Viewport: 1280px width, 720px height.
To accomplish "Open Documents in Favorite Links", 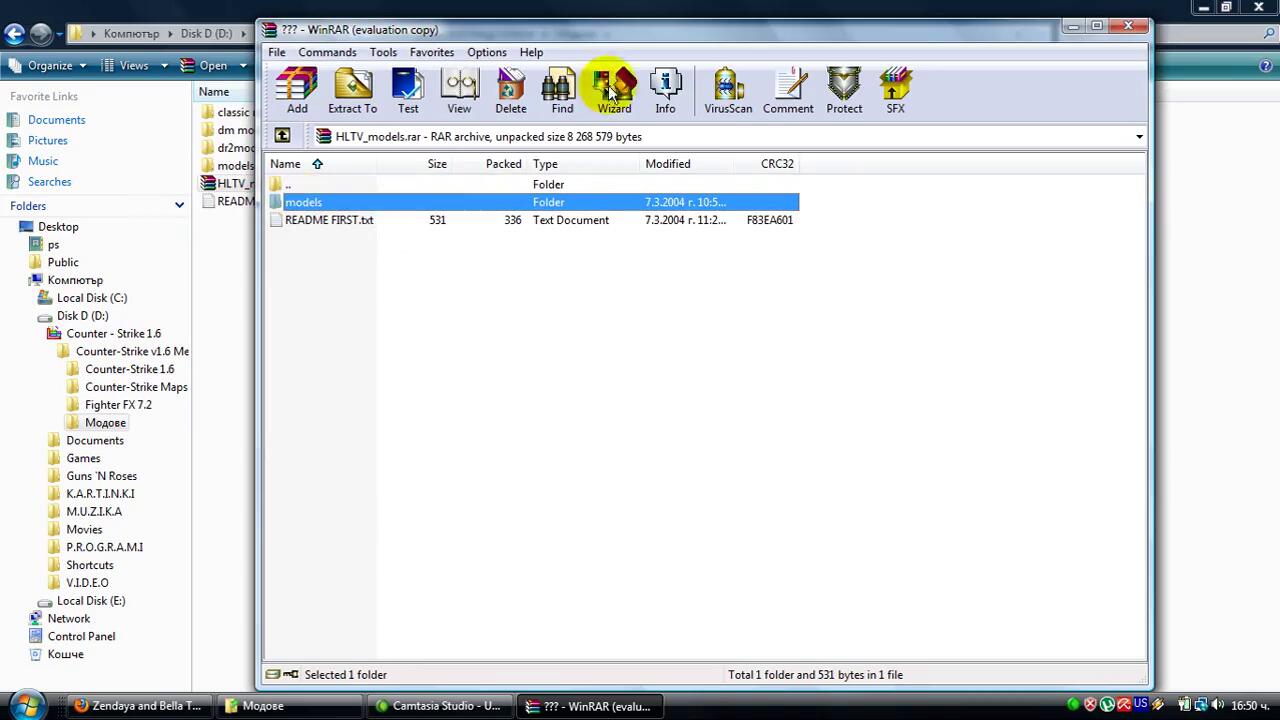I will tap(56, 120).
